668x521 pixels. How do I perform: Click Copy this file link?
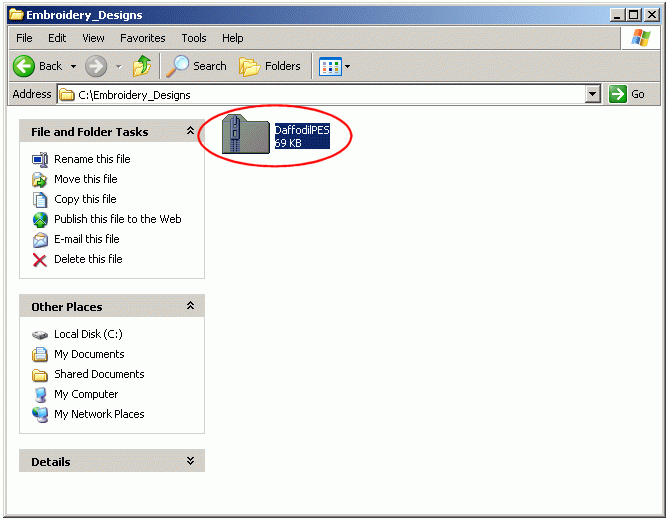pos(85,199)
